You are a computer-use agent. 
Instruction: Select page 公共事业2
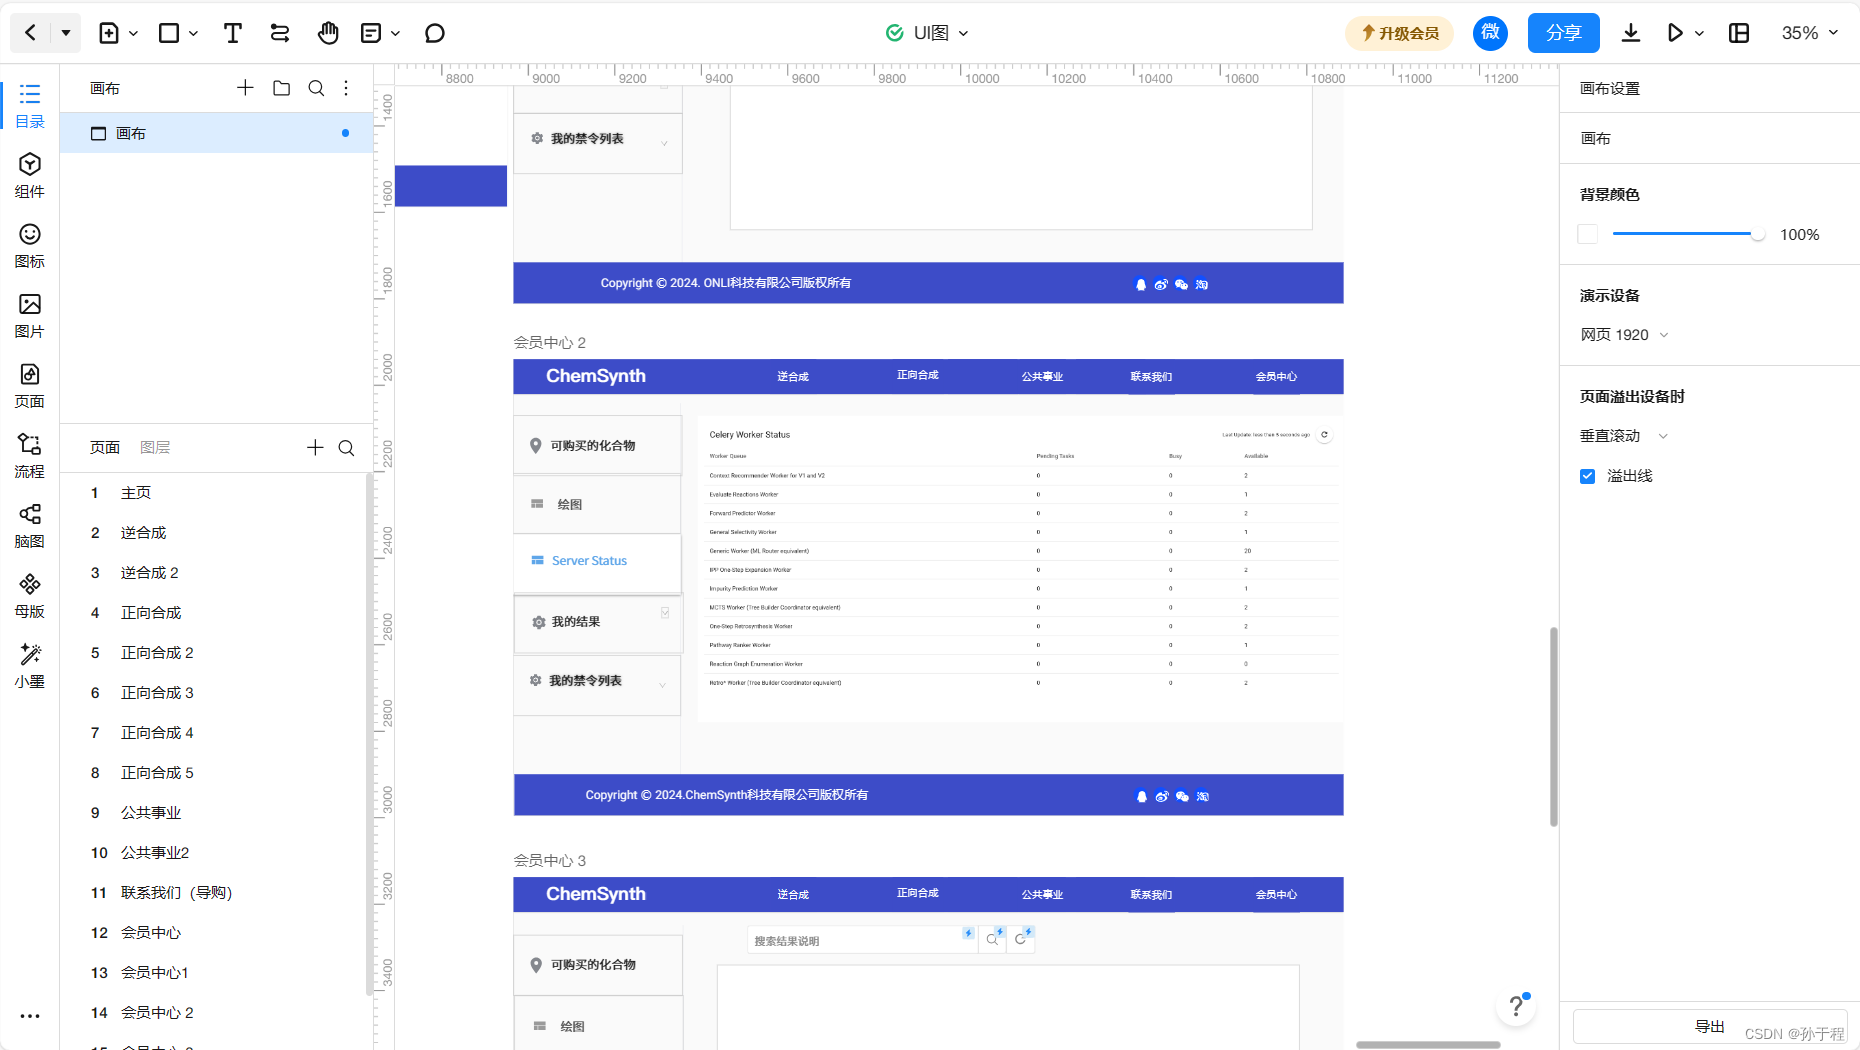point(215,852)
